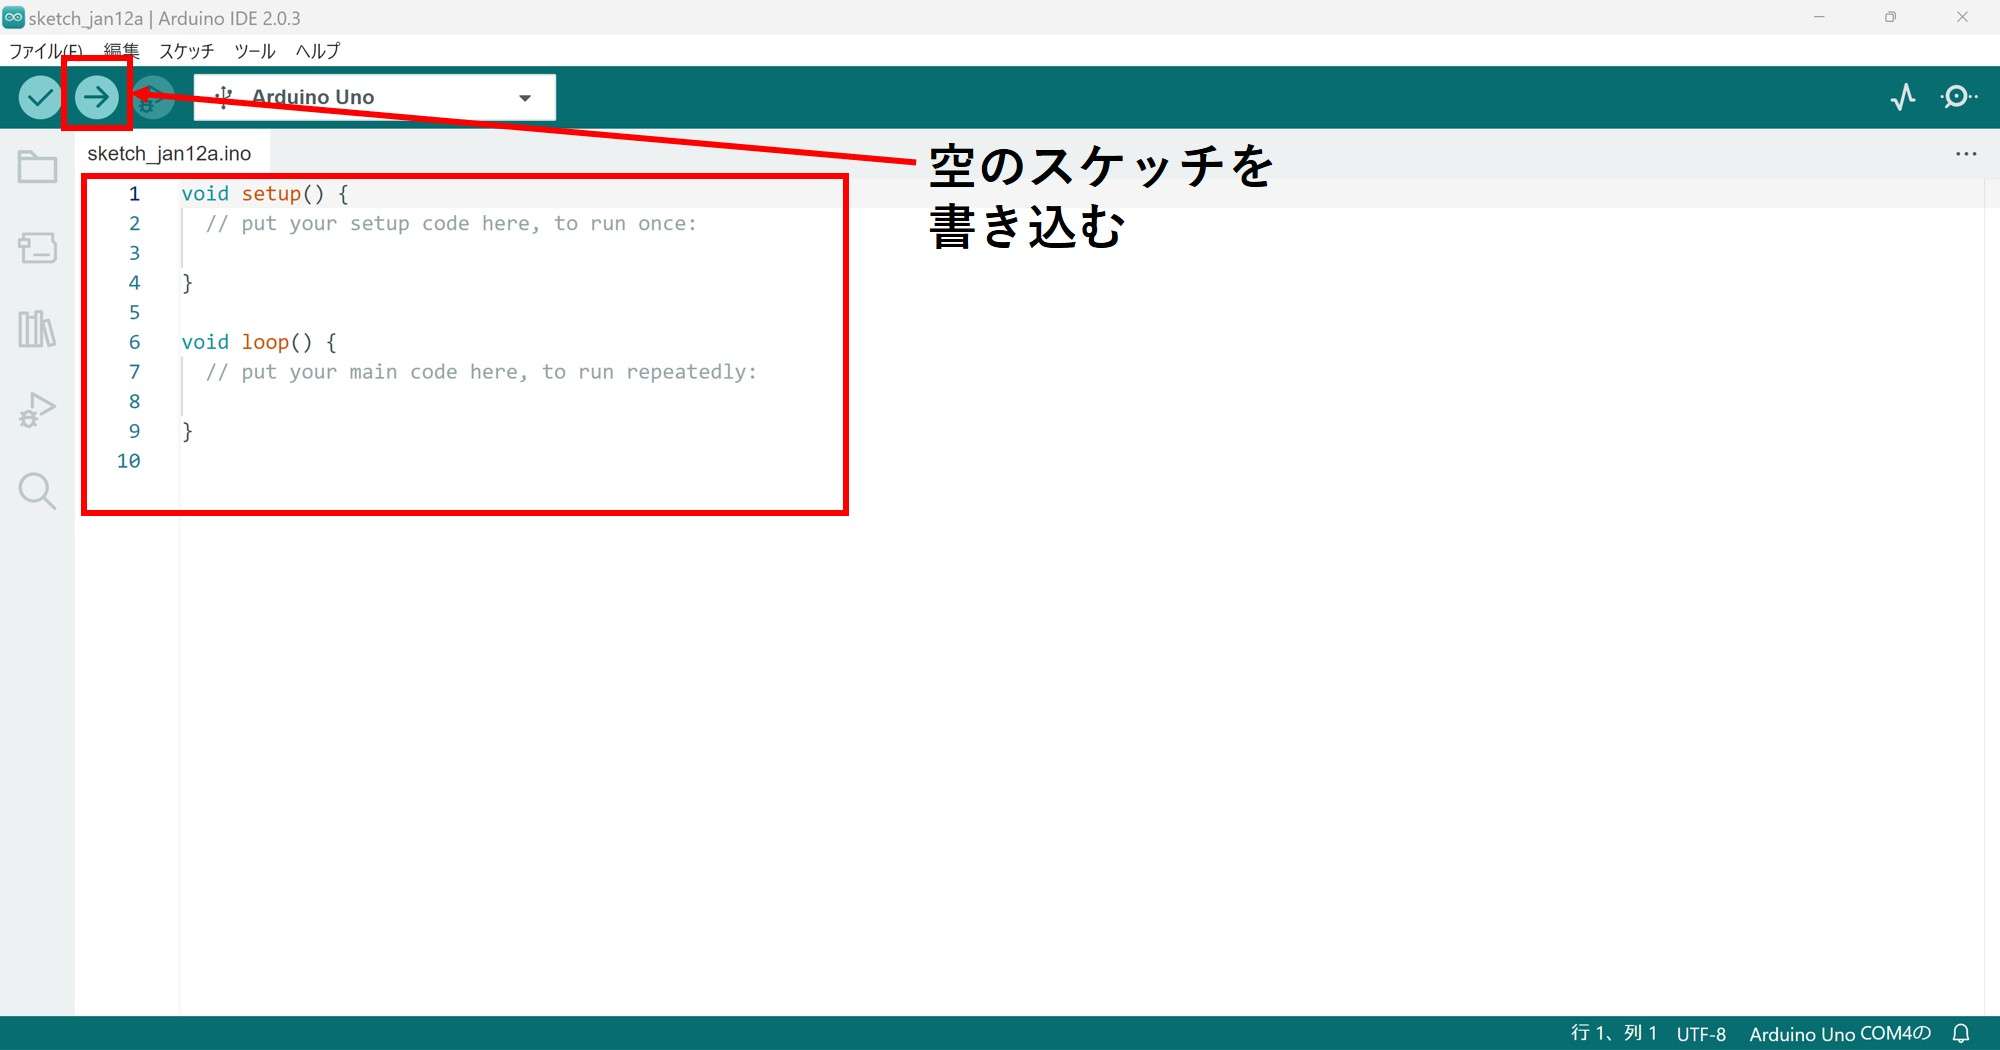This screenshot has height=1050, width=2000.
Task: Click line number 5 in gutter
Action: coord(134,313)
